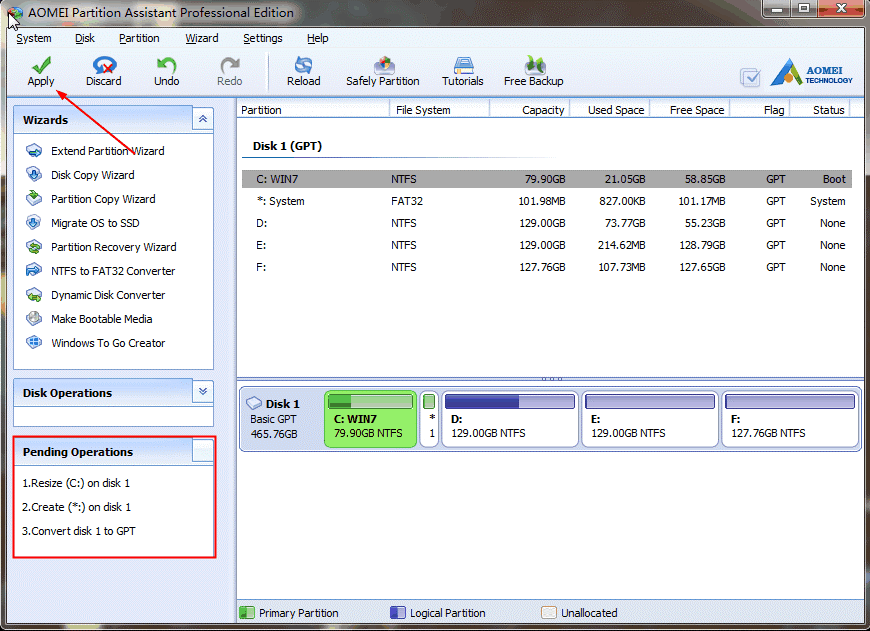Click the Logical Partition blue legend swatch
Viewport: 870px width, 631px height.
coord(398,612)
